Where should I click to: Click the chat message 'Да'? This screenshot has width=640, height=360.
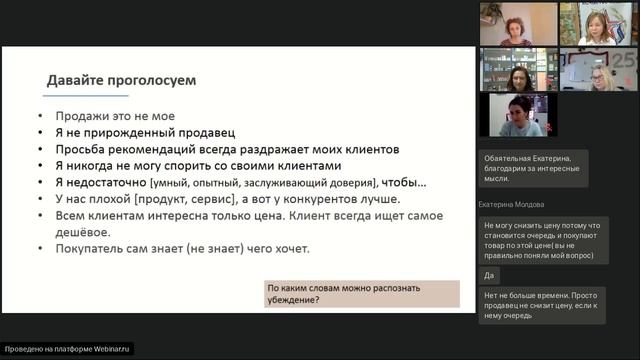489,276
